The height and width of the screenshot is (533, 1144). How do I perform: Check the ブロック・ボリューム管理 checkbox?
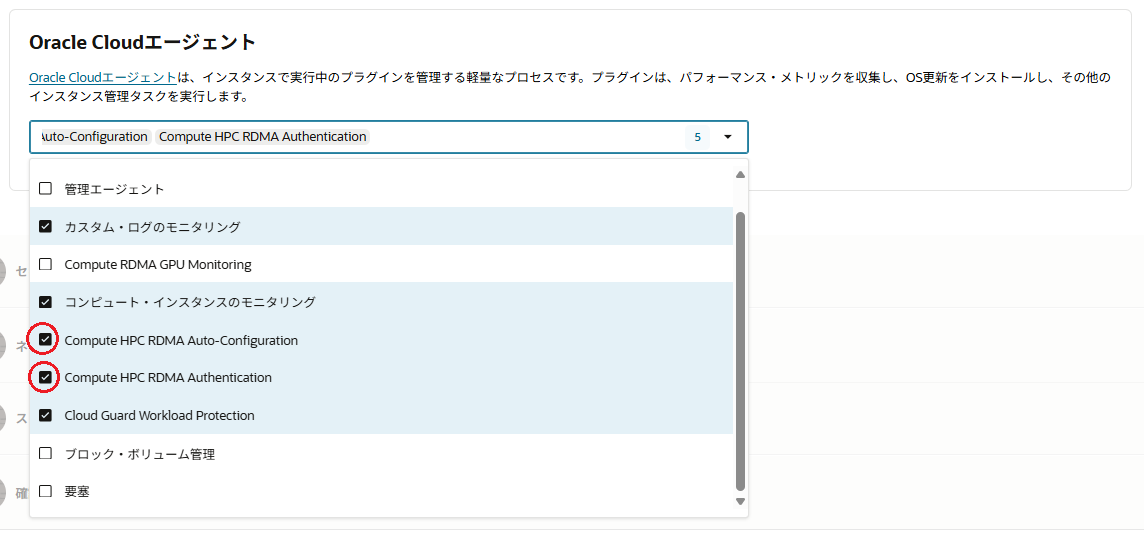tap(45, 454)
